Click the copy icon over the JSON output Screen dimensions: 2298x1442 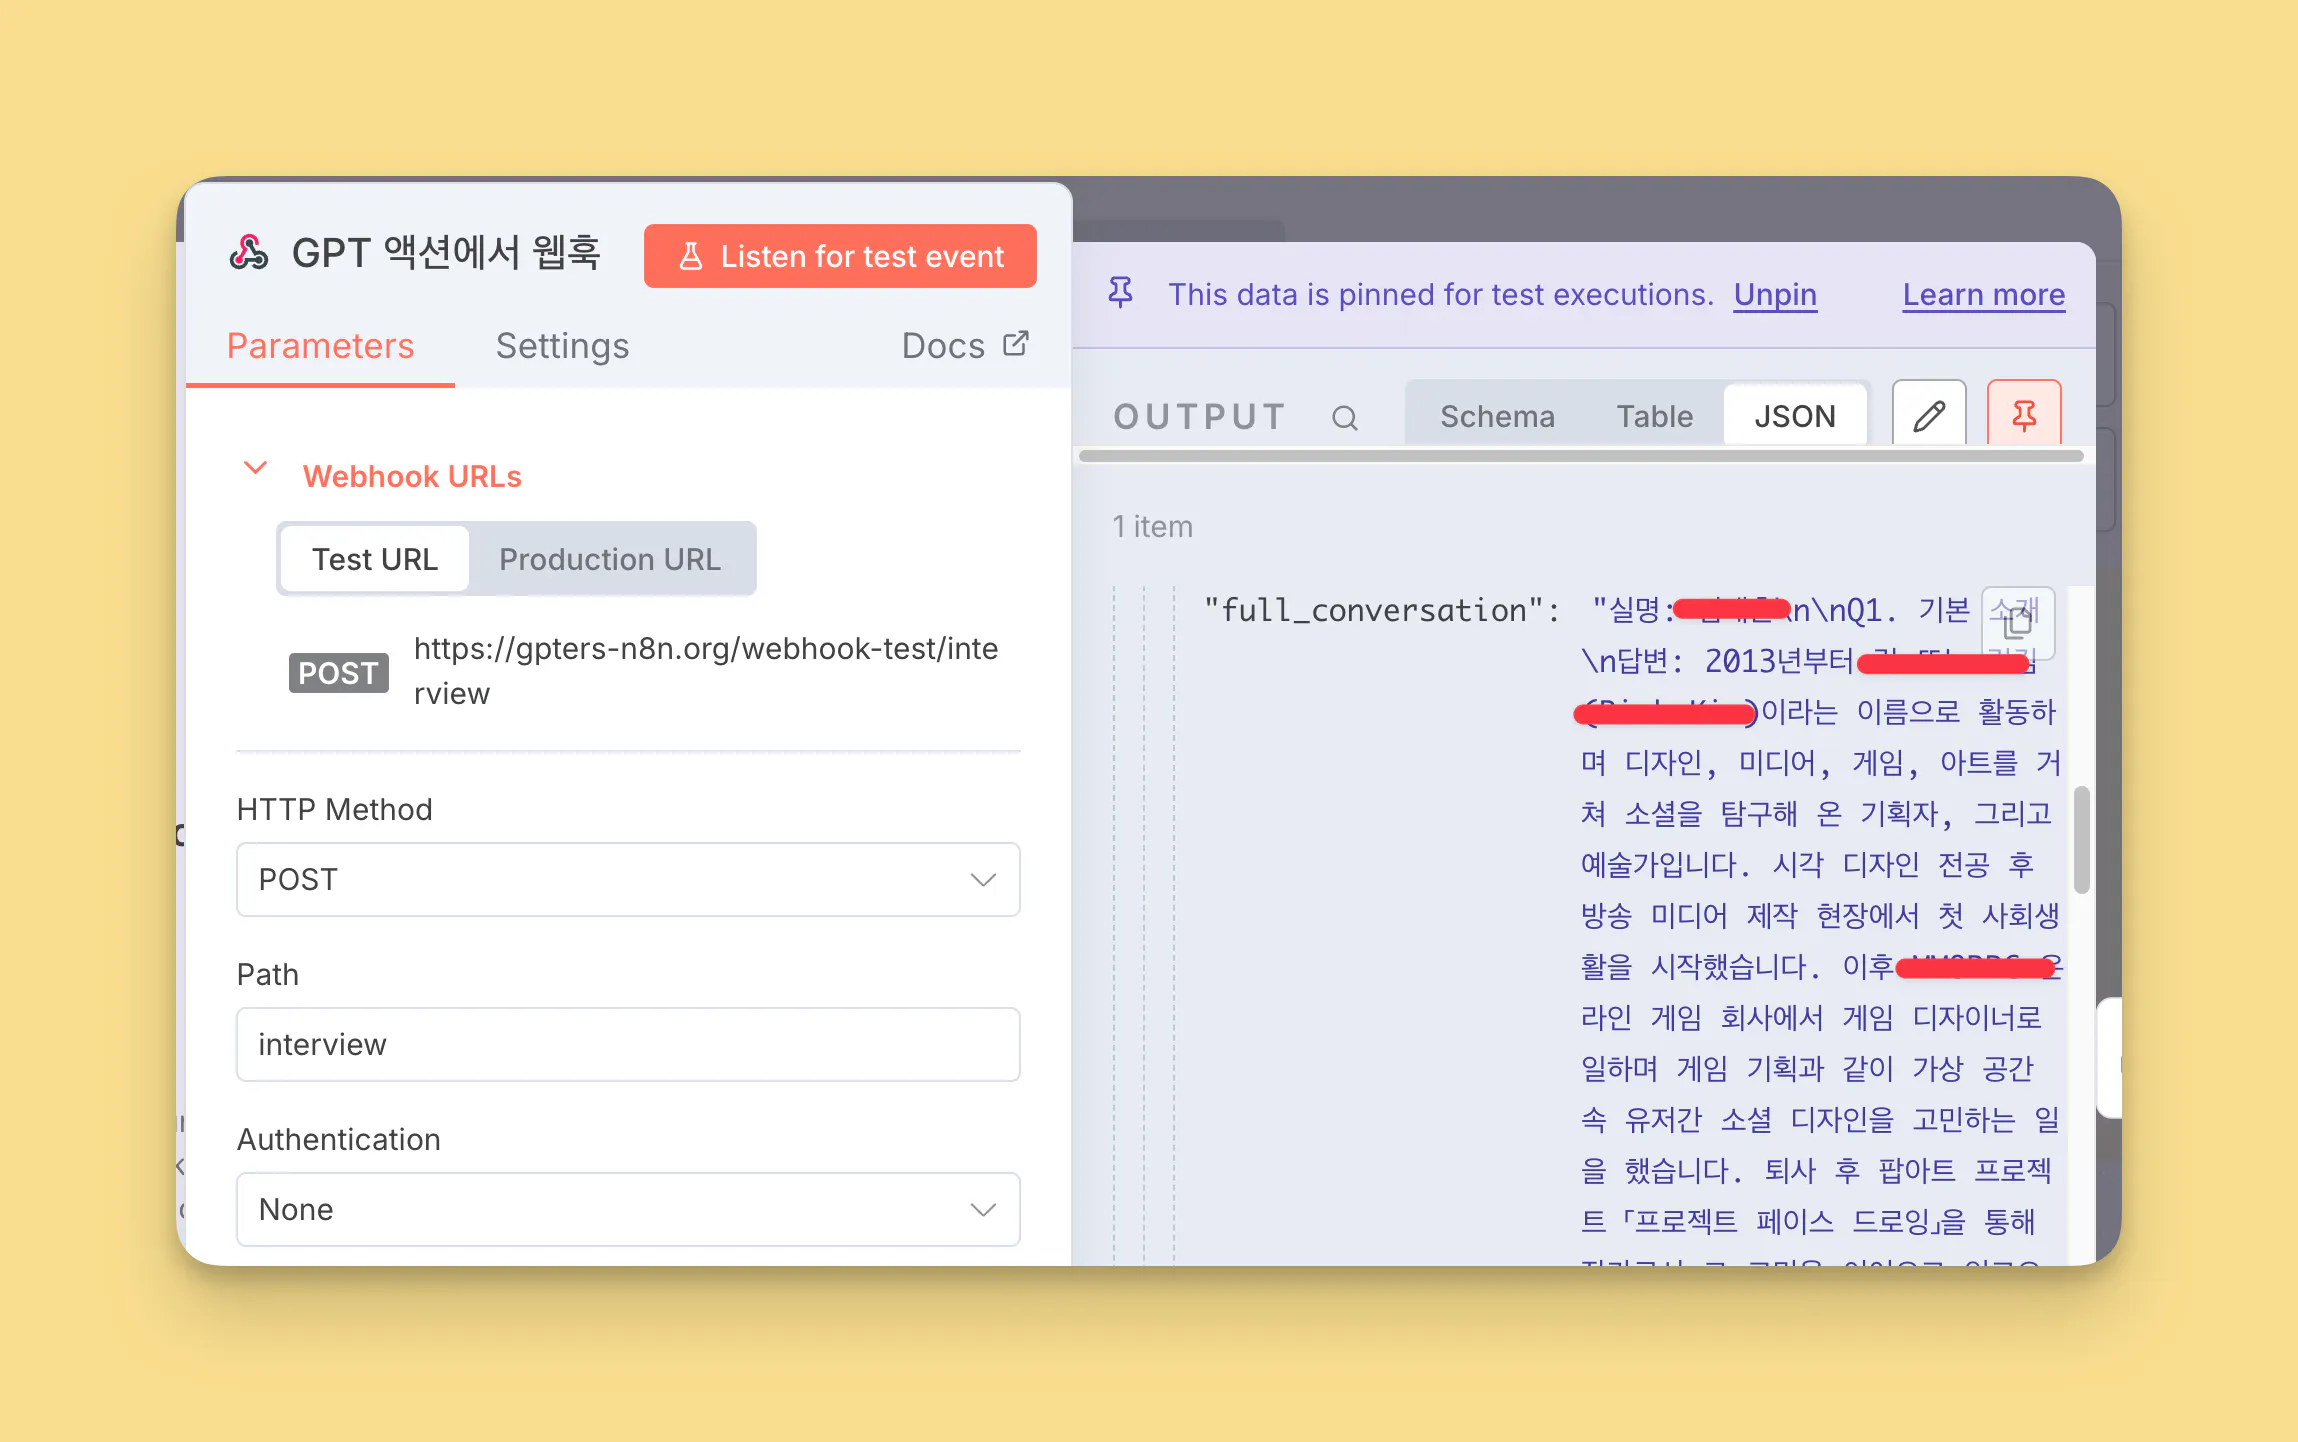pos(2018,623)
